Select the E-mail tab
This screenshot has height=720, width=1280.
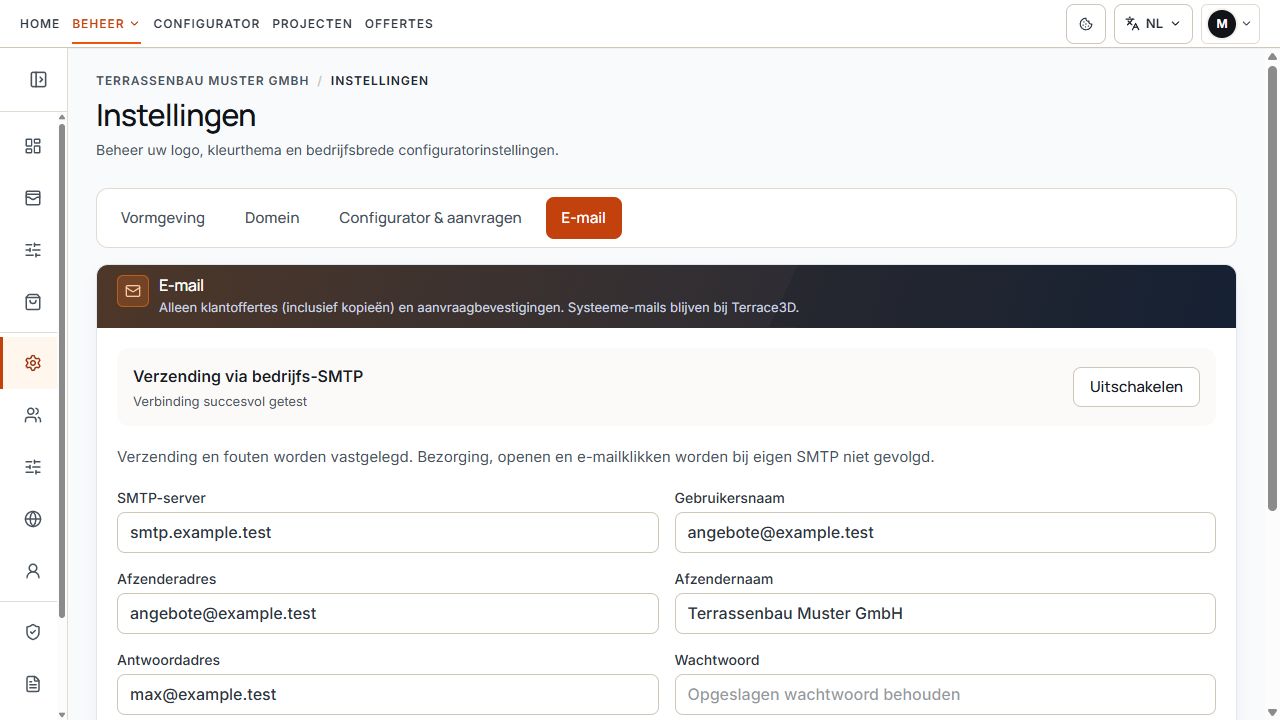click(584, 218)
